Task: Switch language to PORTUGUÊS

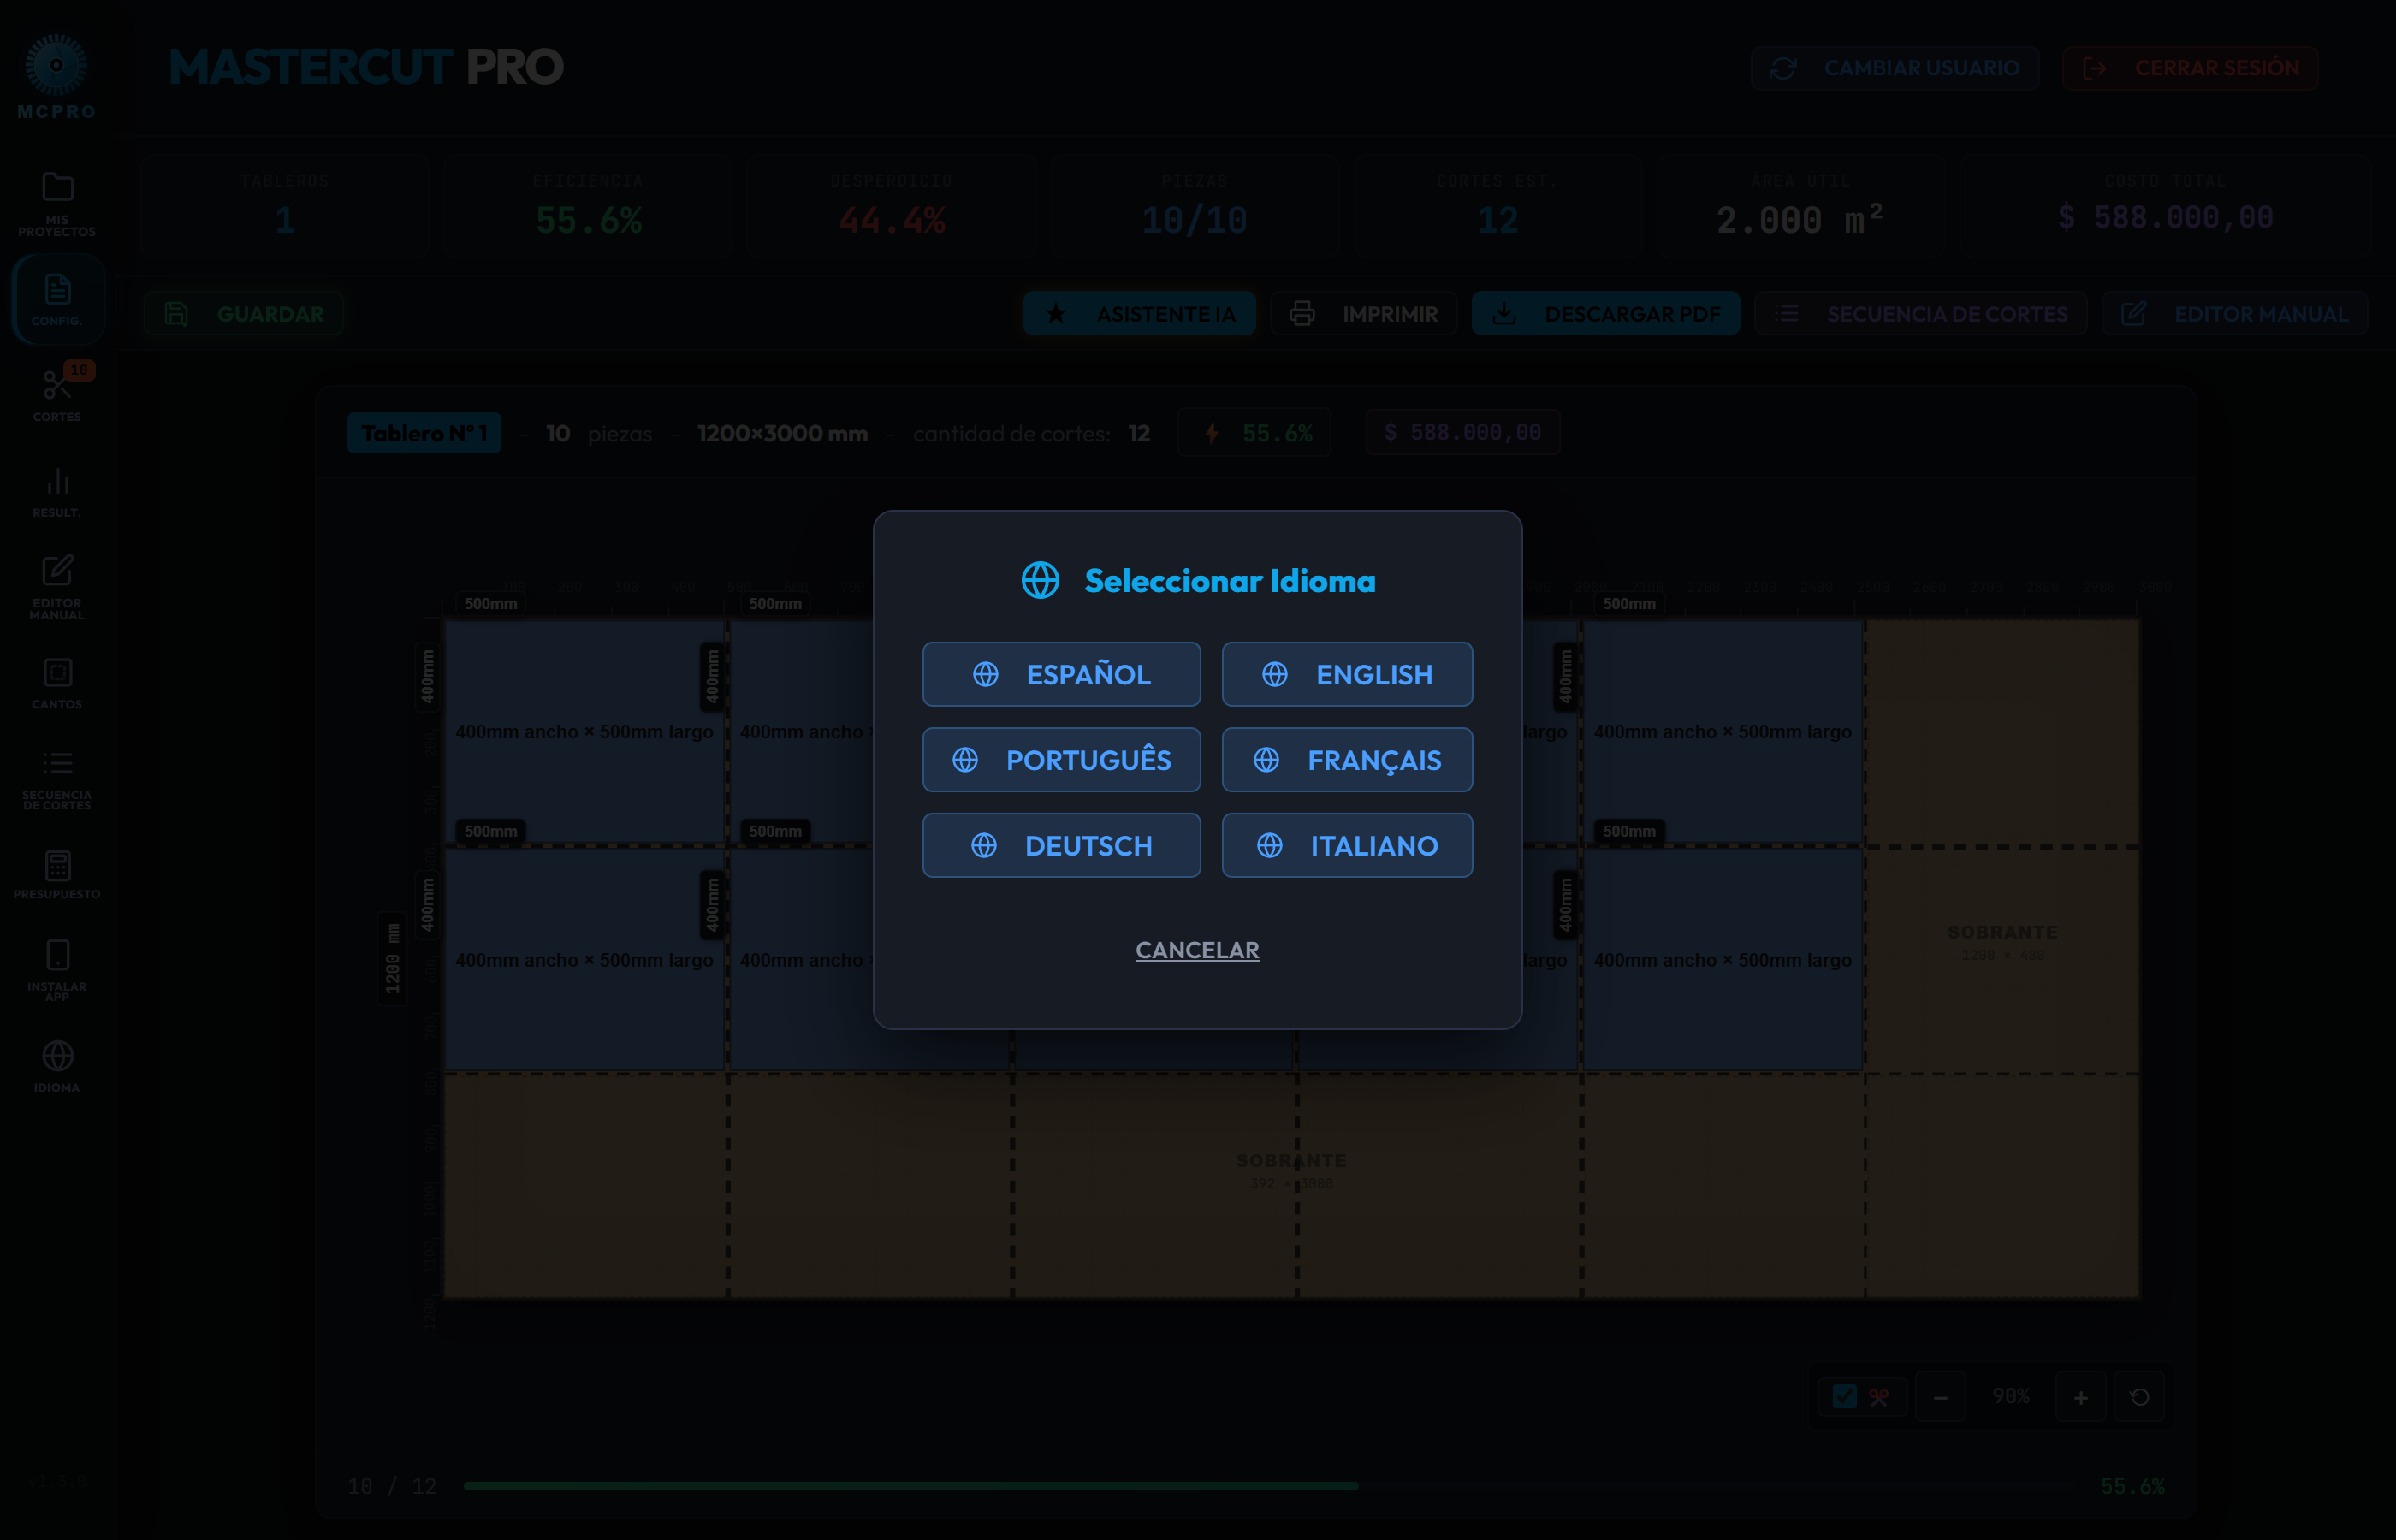Action: (x=1061, y=760)
